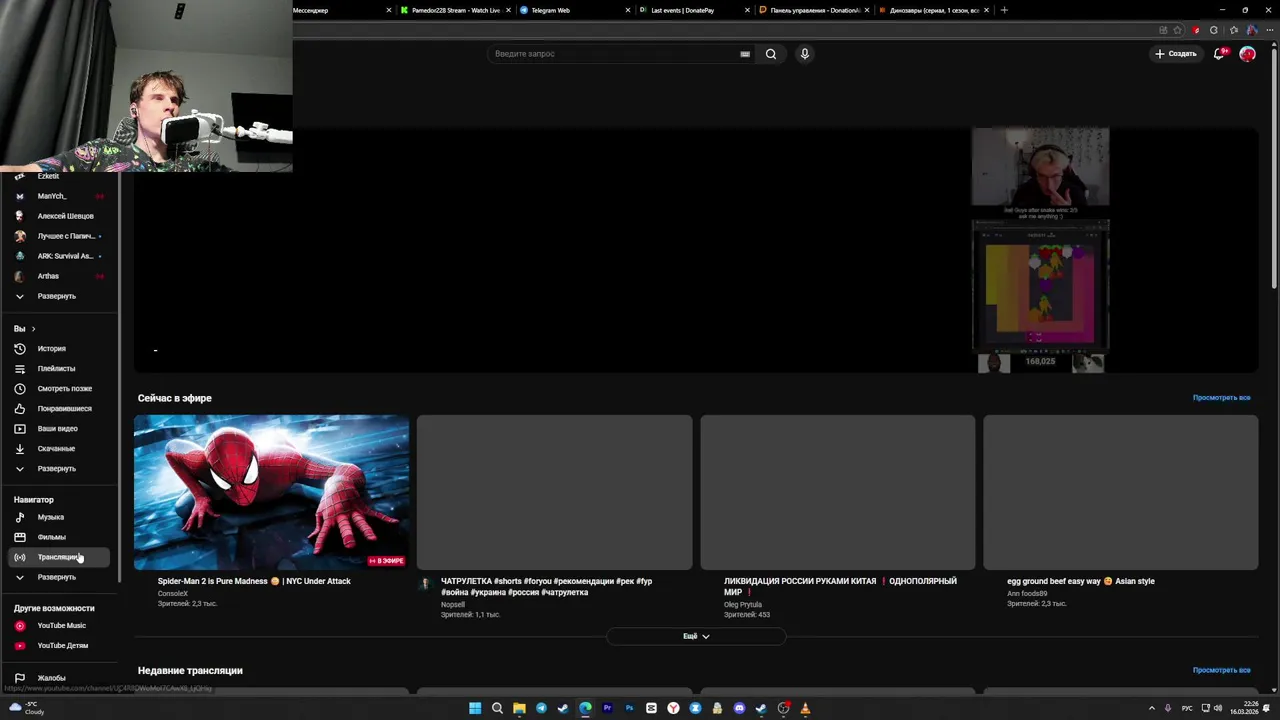Open the ManYch_ channel subscription
The height and width of the screenshot is (720, 1280).
(x=60, y=196)
